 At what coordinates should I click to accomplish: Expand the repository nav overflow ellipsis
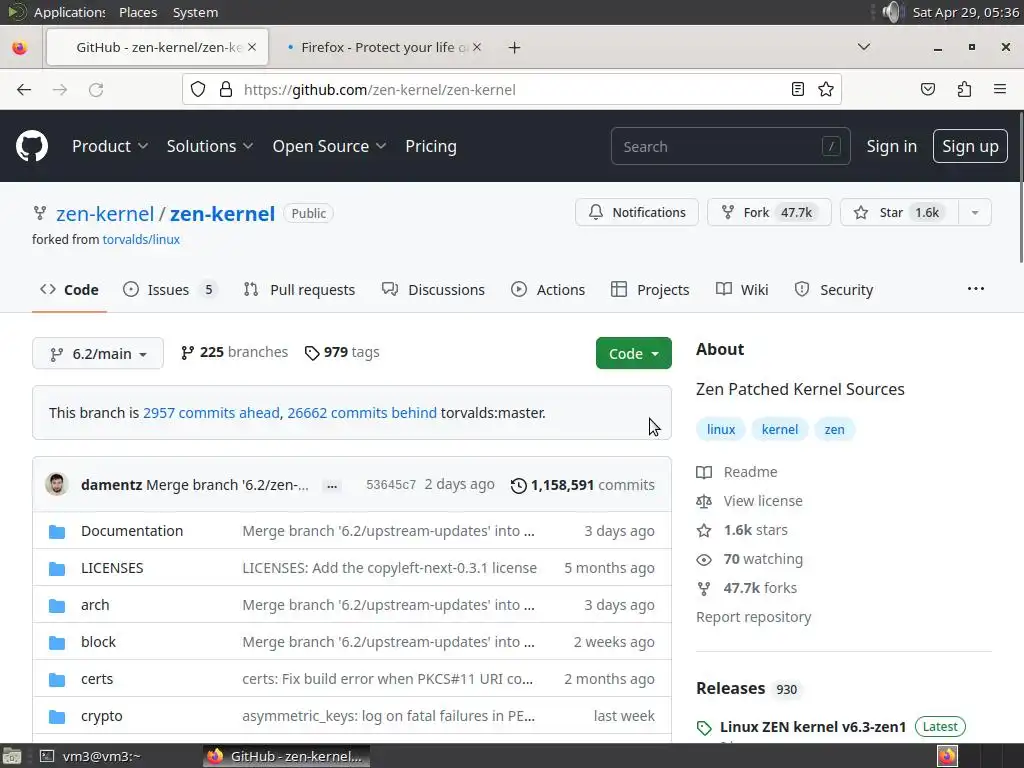976,289
